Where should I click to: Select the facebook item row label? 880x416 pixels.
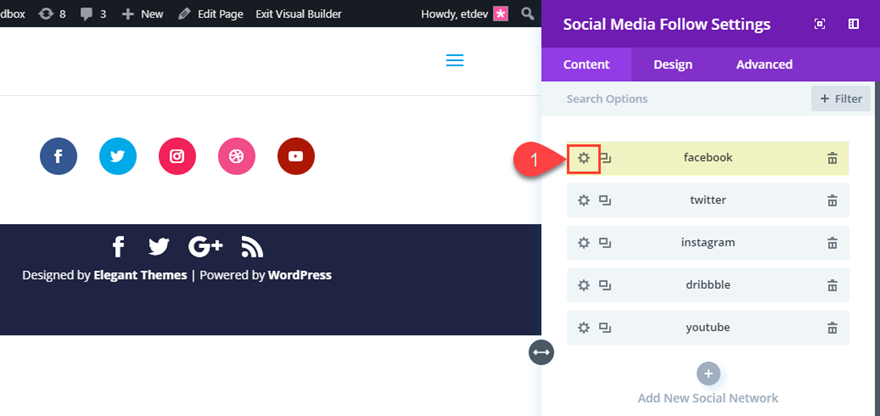(x=708, y=158)
